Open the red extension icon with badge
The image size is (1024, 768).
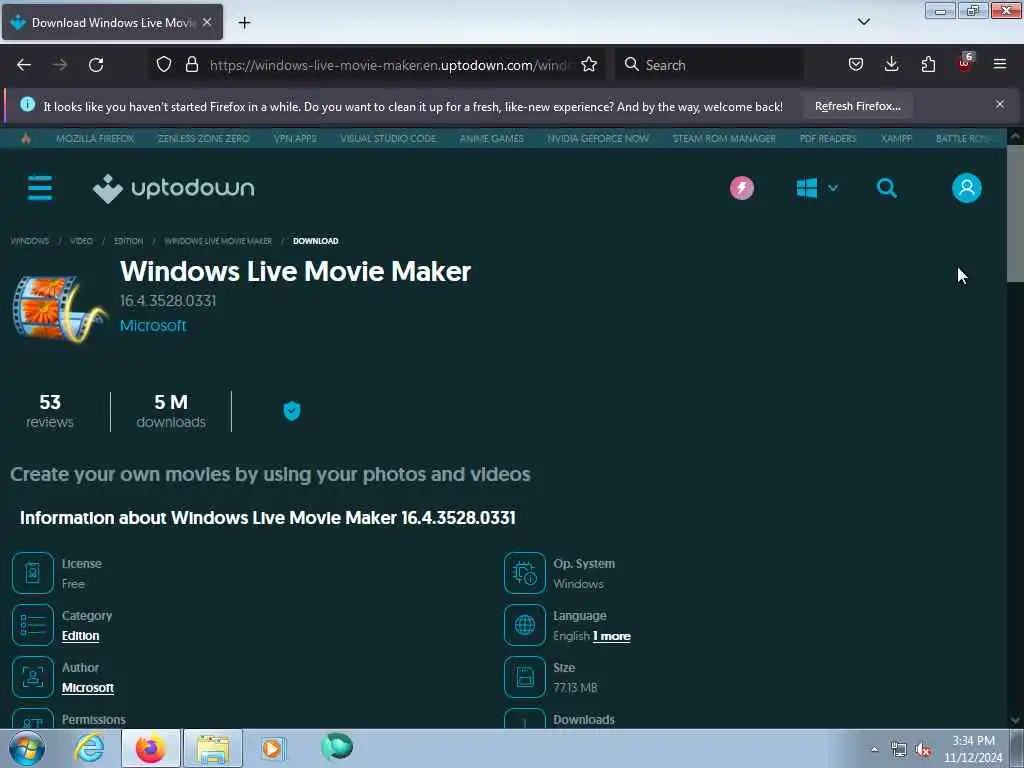[x=965, y=63]
